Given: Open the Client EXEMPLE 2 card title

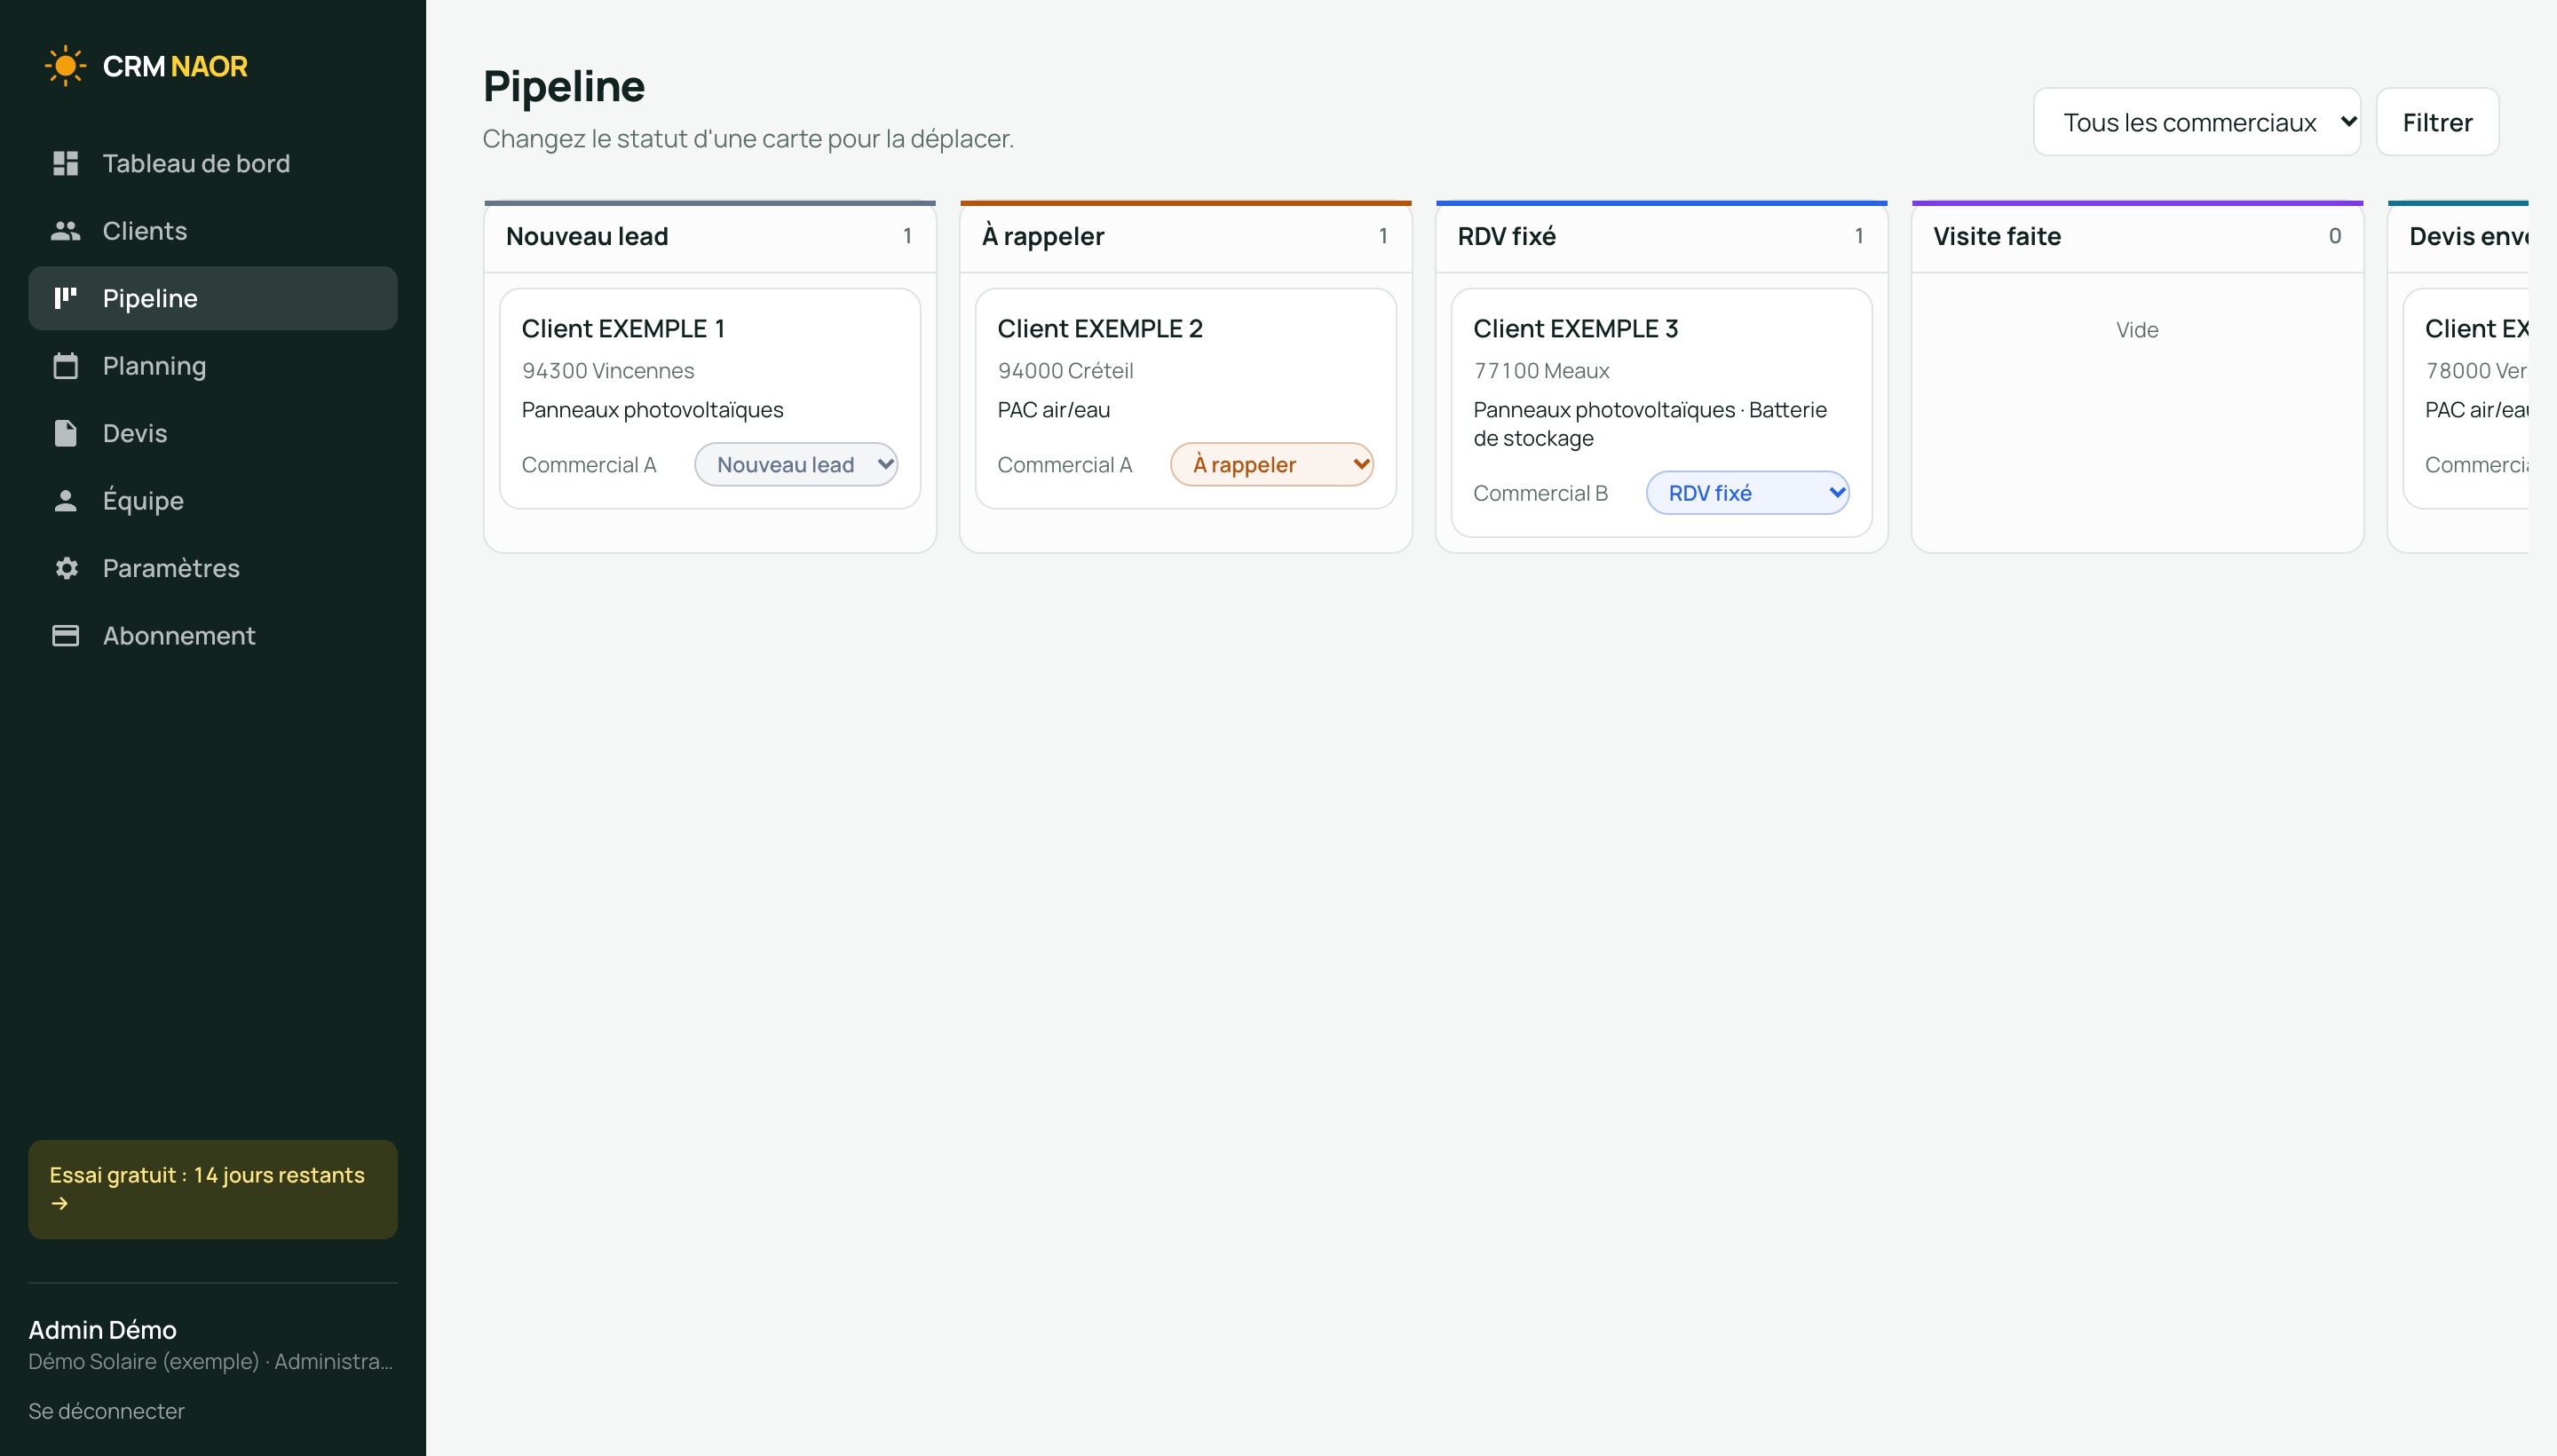Looking at the screenshot, I should [1100, 329].
